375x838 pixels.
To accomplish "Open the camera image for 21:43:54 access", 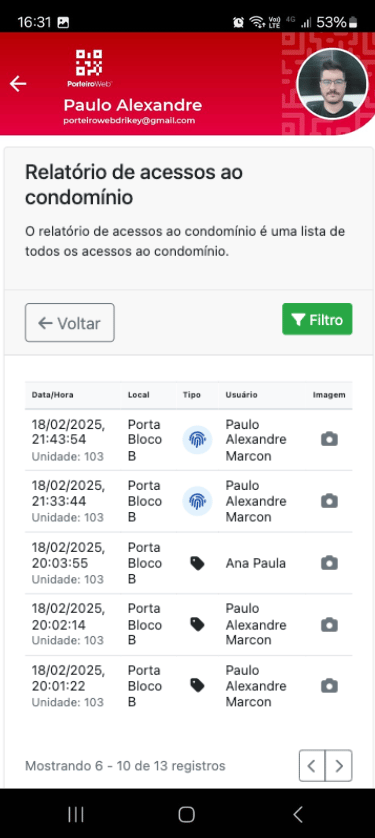I will pos(329,439).
